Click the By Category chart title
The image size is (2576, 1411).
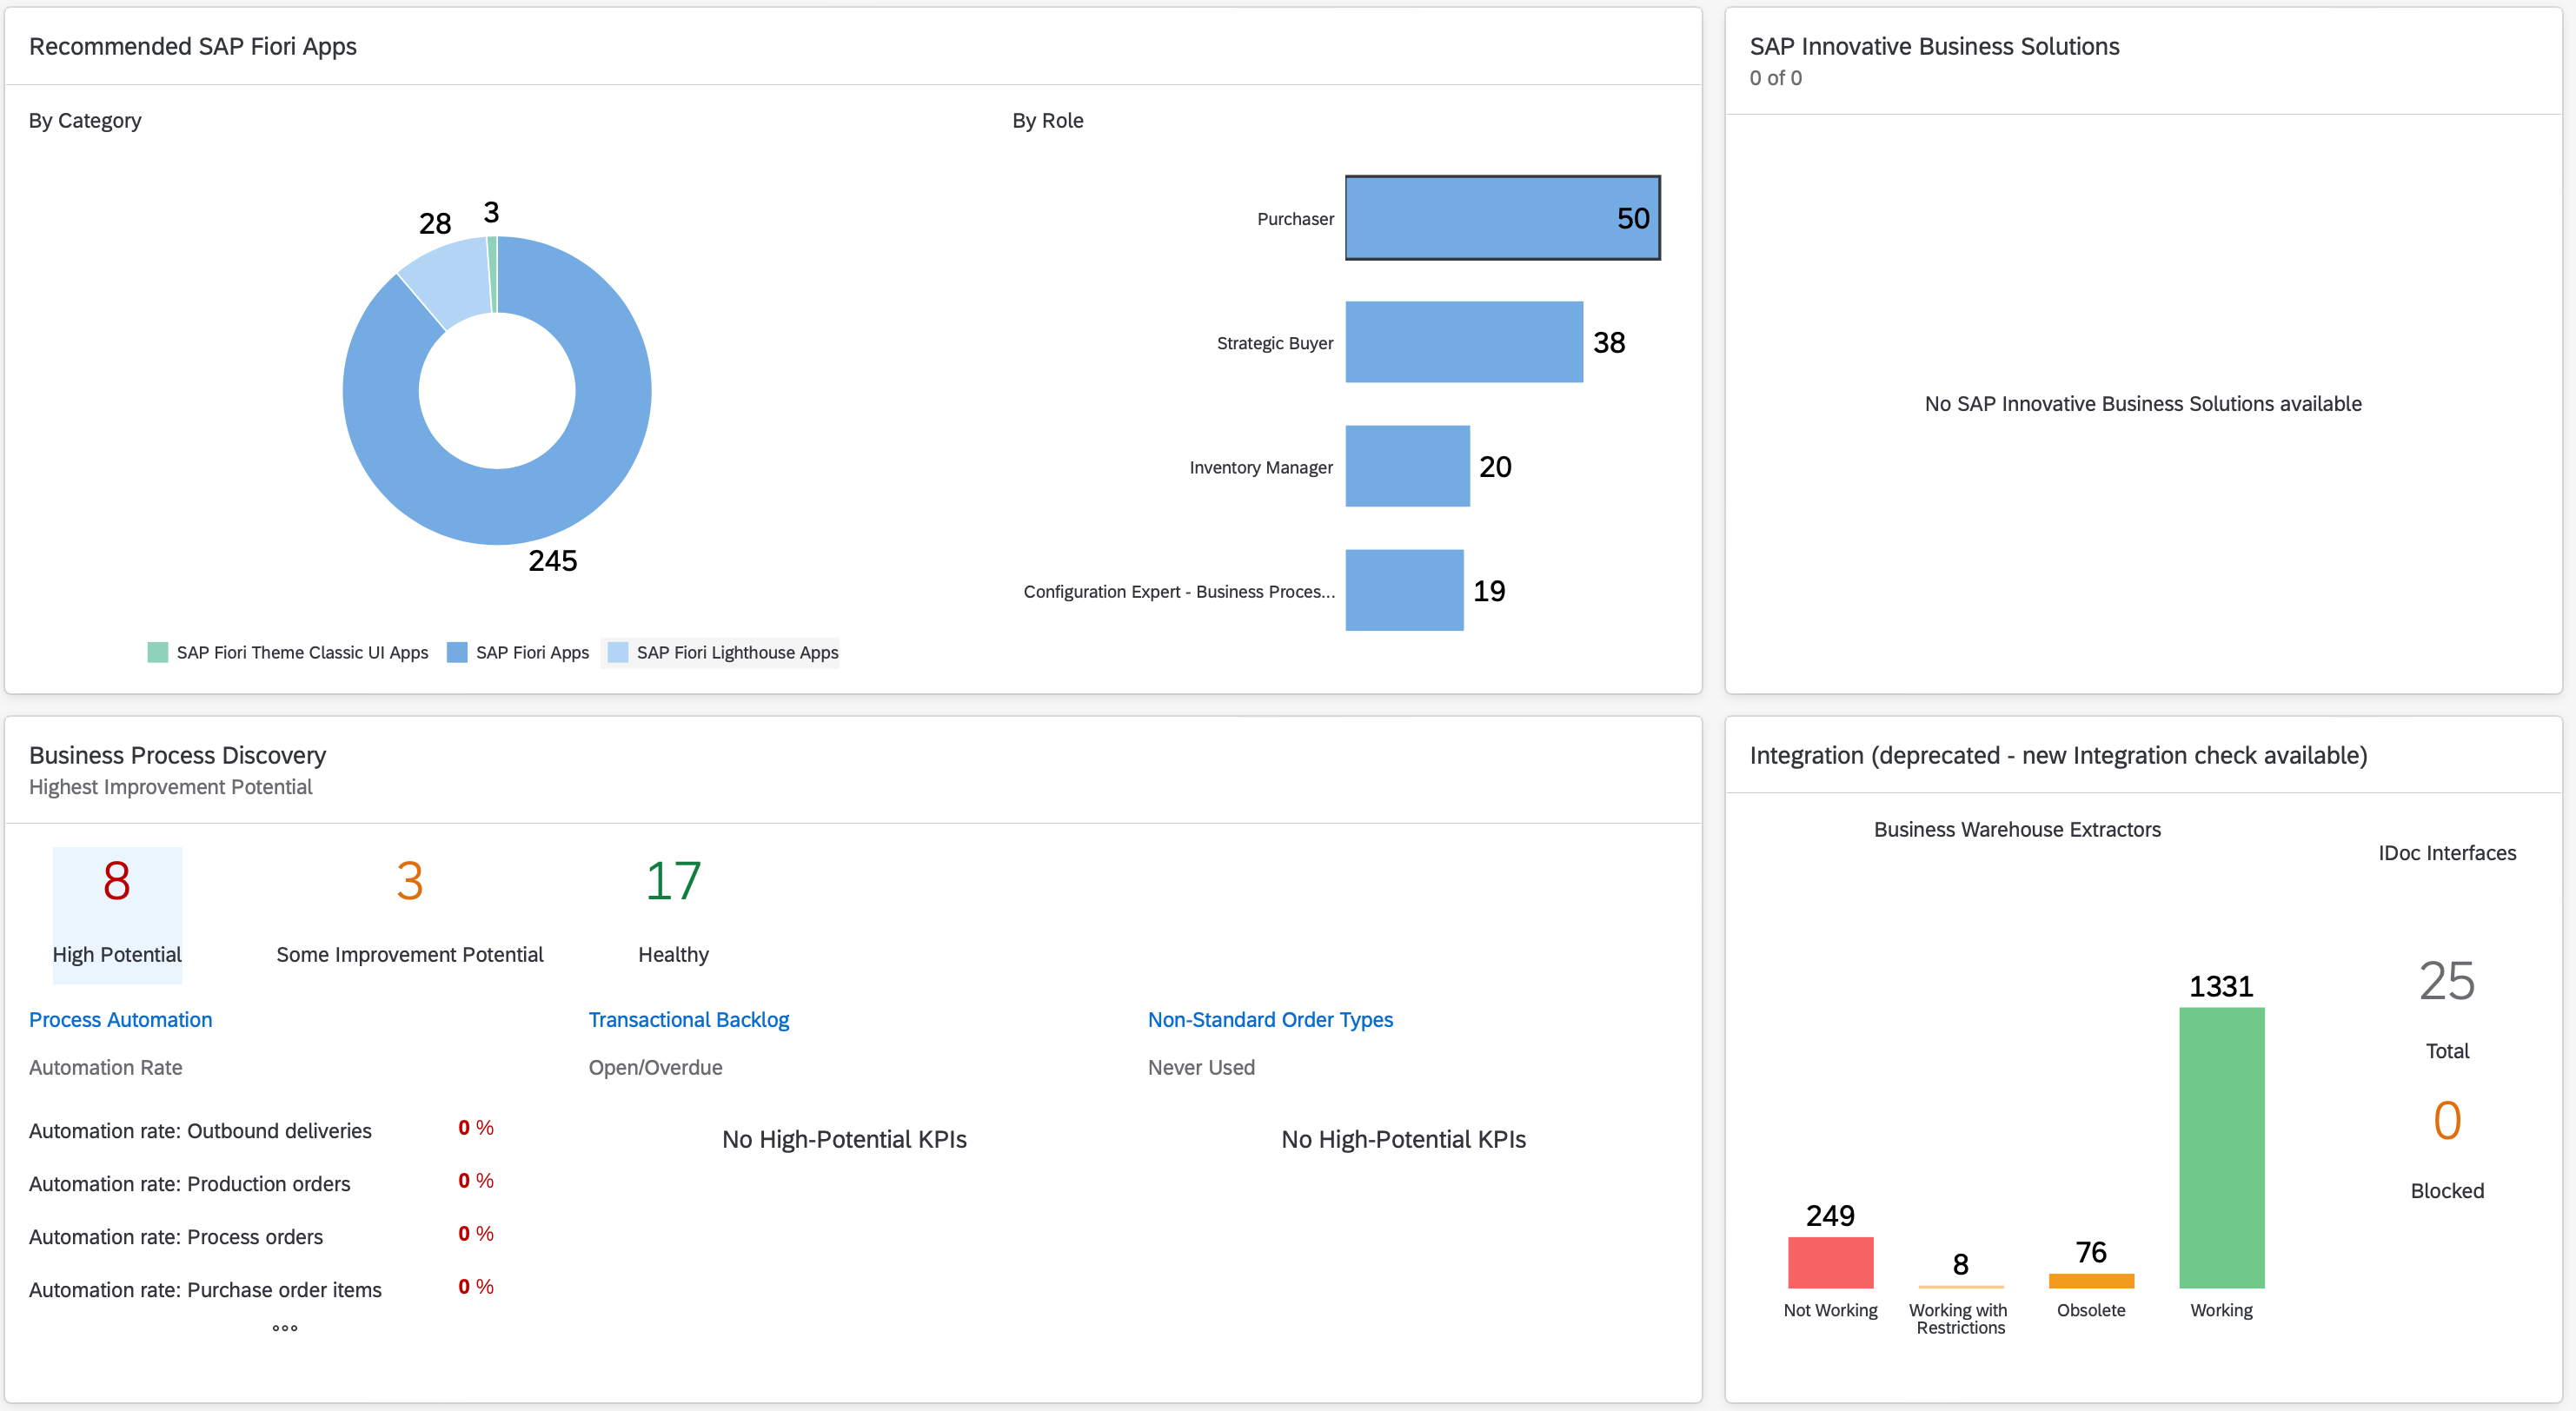(x=85, y=120)
